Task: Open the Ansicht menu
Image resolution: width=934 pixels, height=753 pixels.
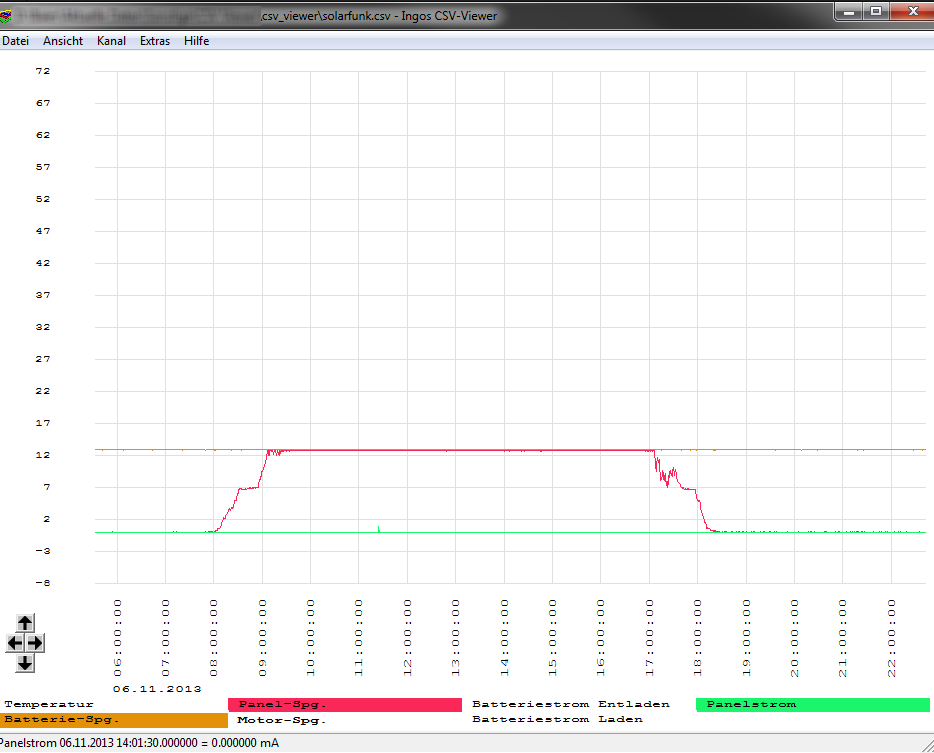Action: click(x=63, y=41)
